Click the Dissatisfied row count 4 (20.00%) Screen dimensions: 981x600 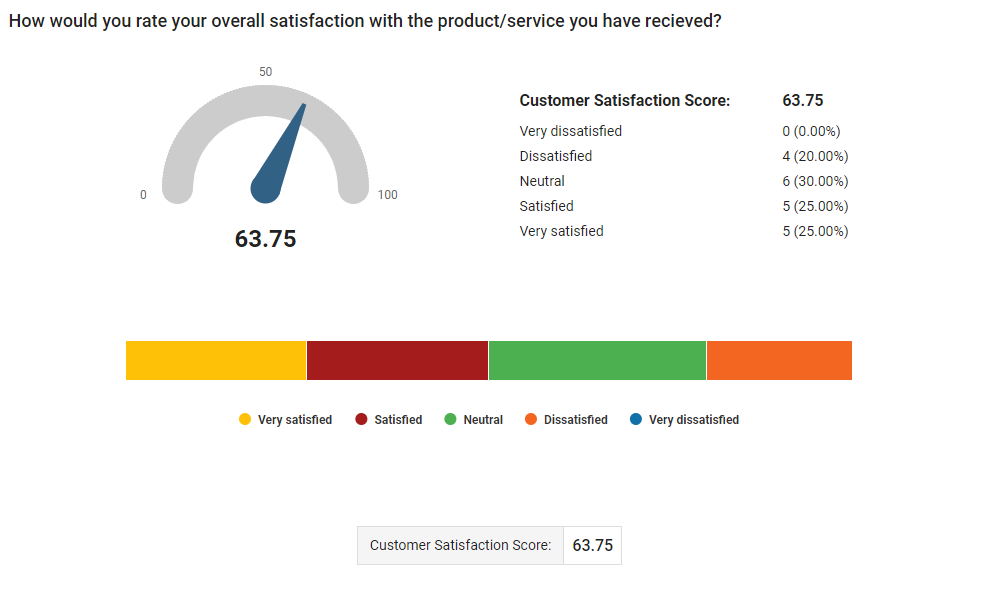pyautogui.click(x=815, y=156)
